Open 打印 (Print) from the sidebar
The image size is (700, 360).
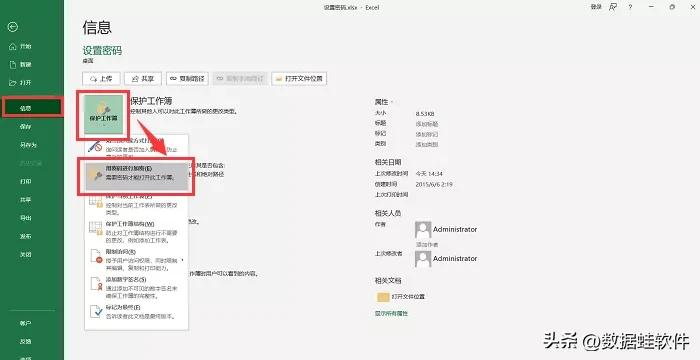pos(25,181)
